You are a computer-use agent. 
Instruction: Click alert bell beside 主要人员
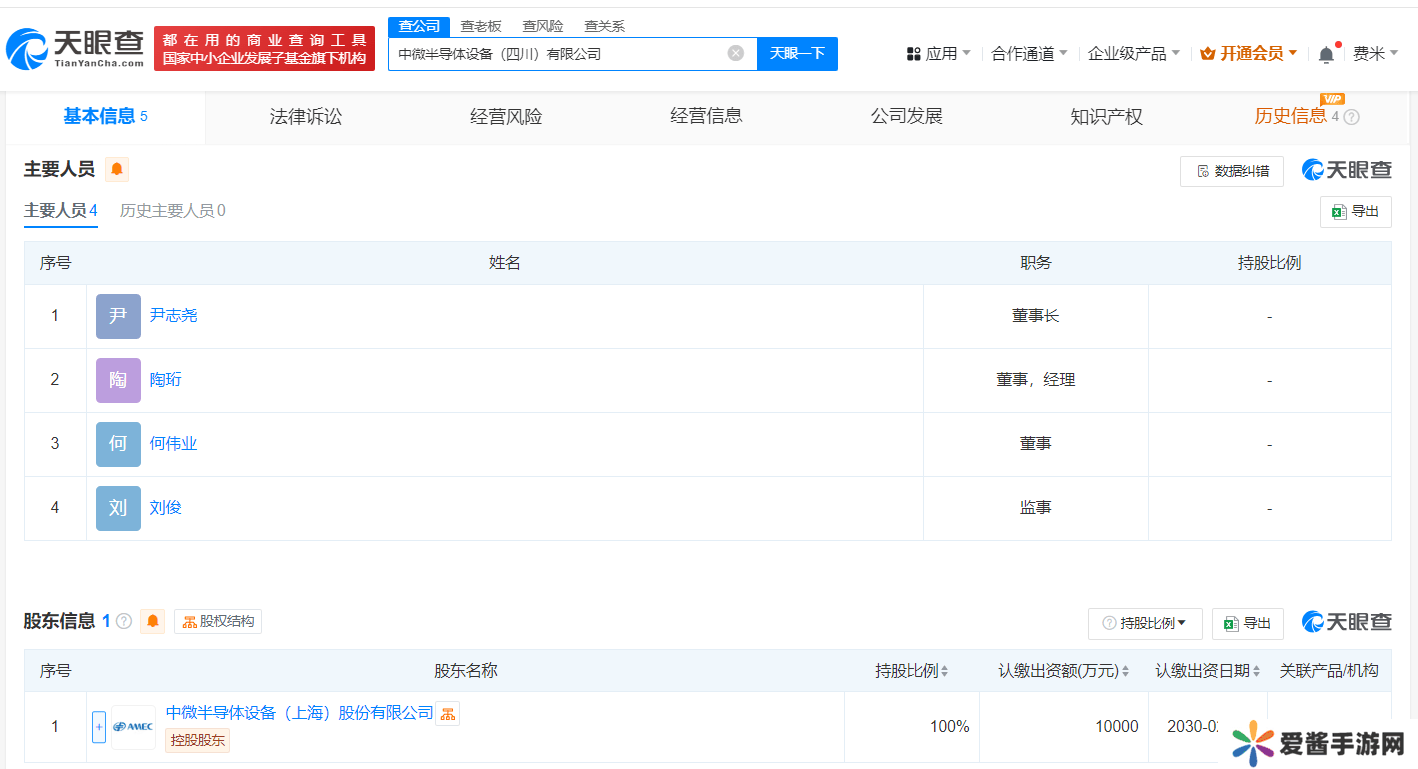coord(117,170)
